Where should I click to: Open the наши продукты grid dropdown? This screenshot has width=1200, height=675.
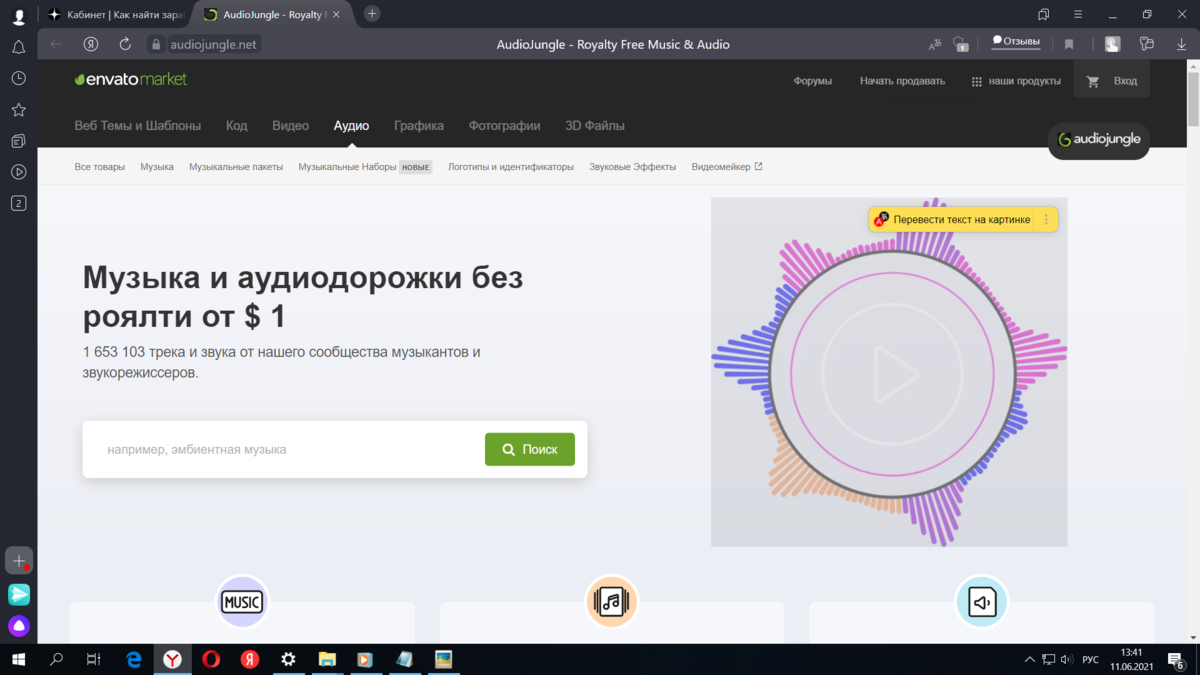point(1016,81)
